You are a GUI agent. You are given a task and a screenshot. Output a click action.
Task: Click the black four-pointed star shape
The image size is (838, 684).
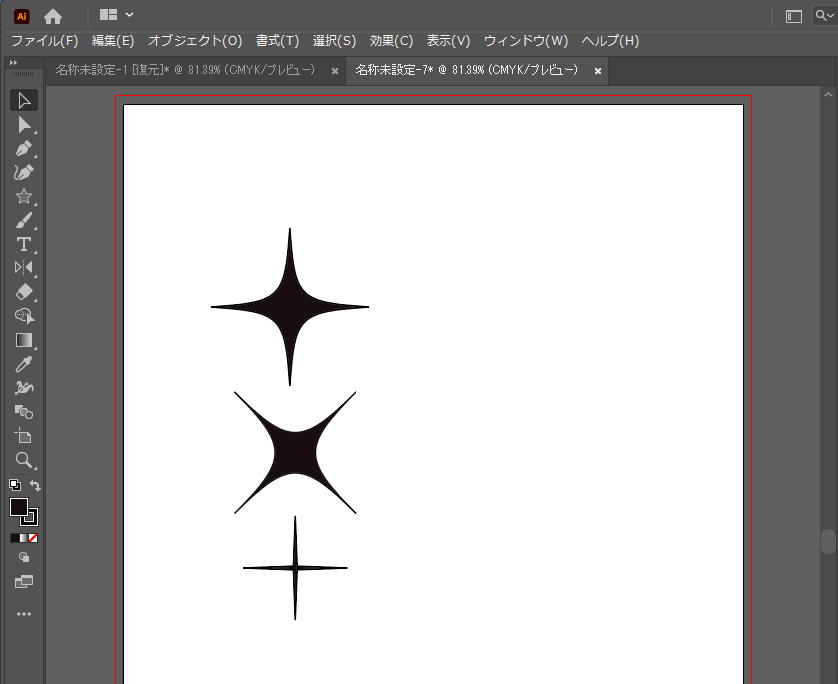pyautogui.click(x=290, y=306)
